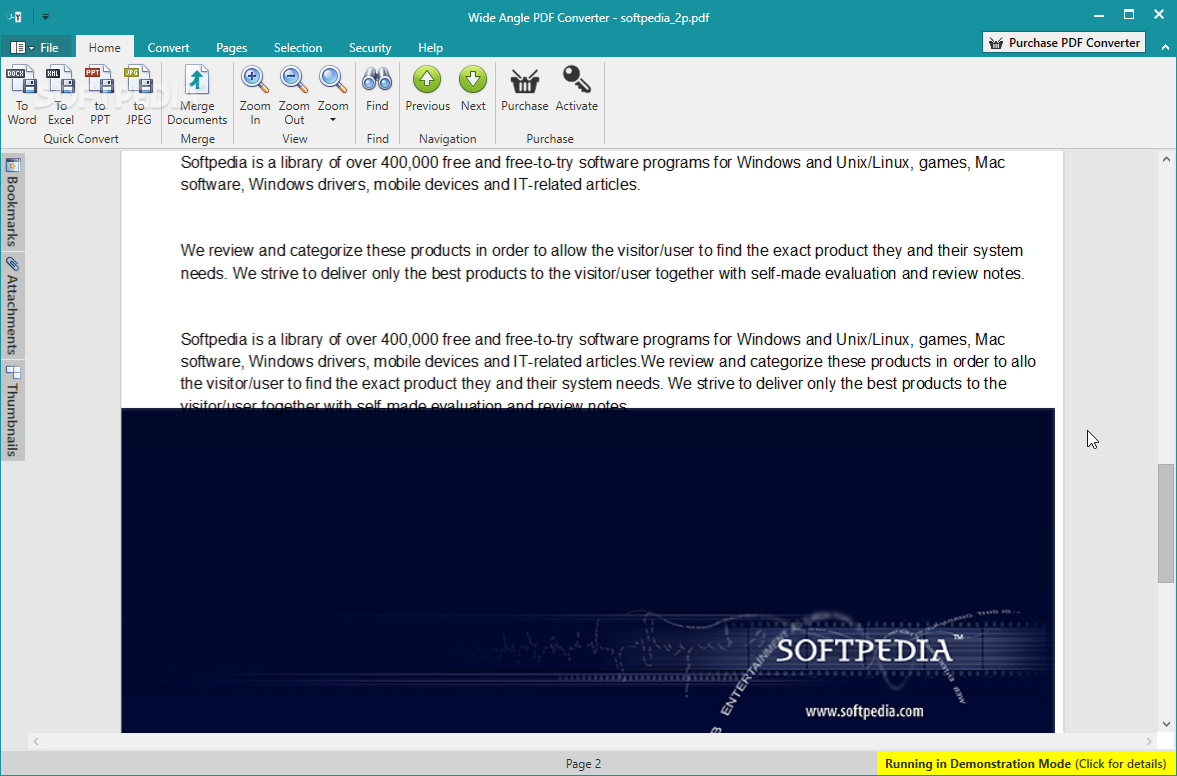
Task: Click Purchase PDF Converter button
Action: pos(1064,43)
